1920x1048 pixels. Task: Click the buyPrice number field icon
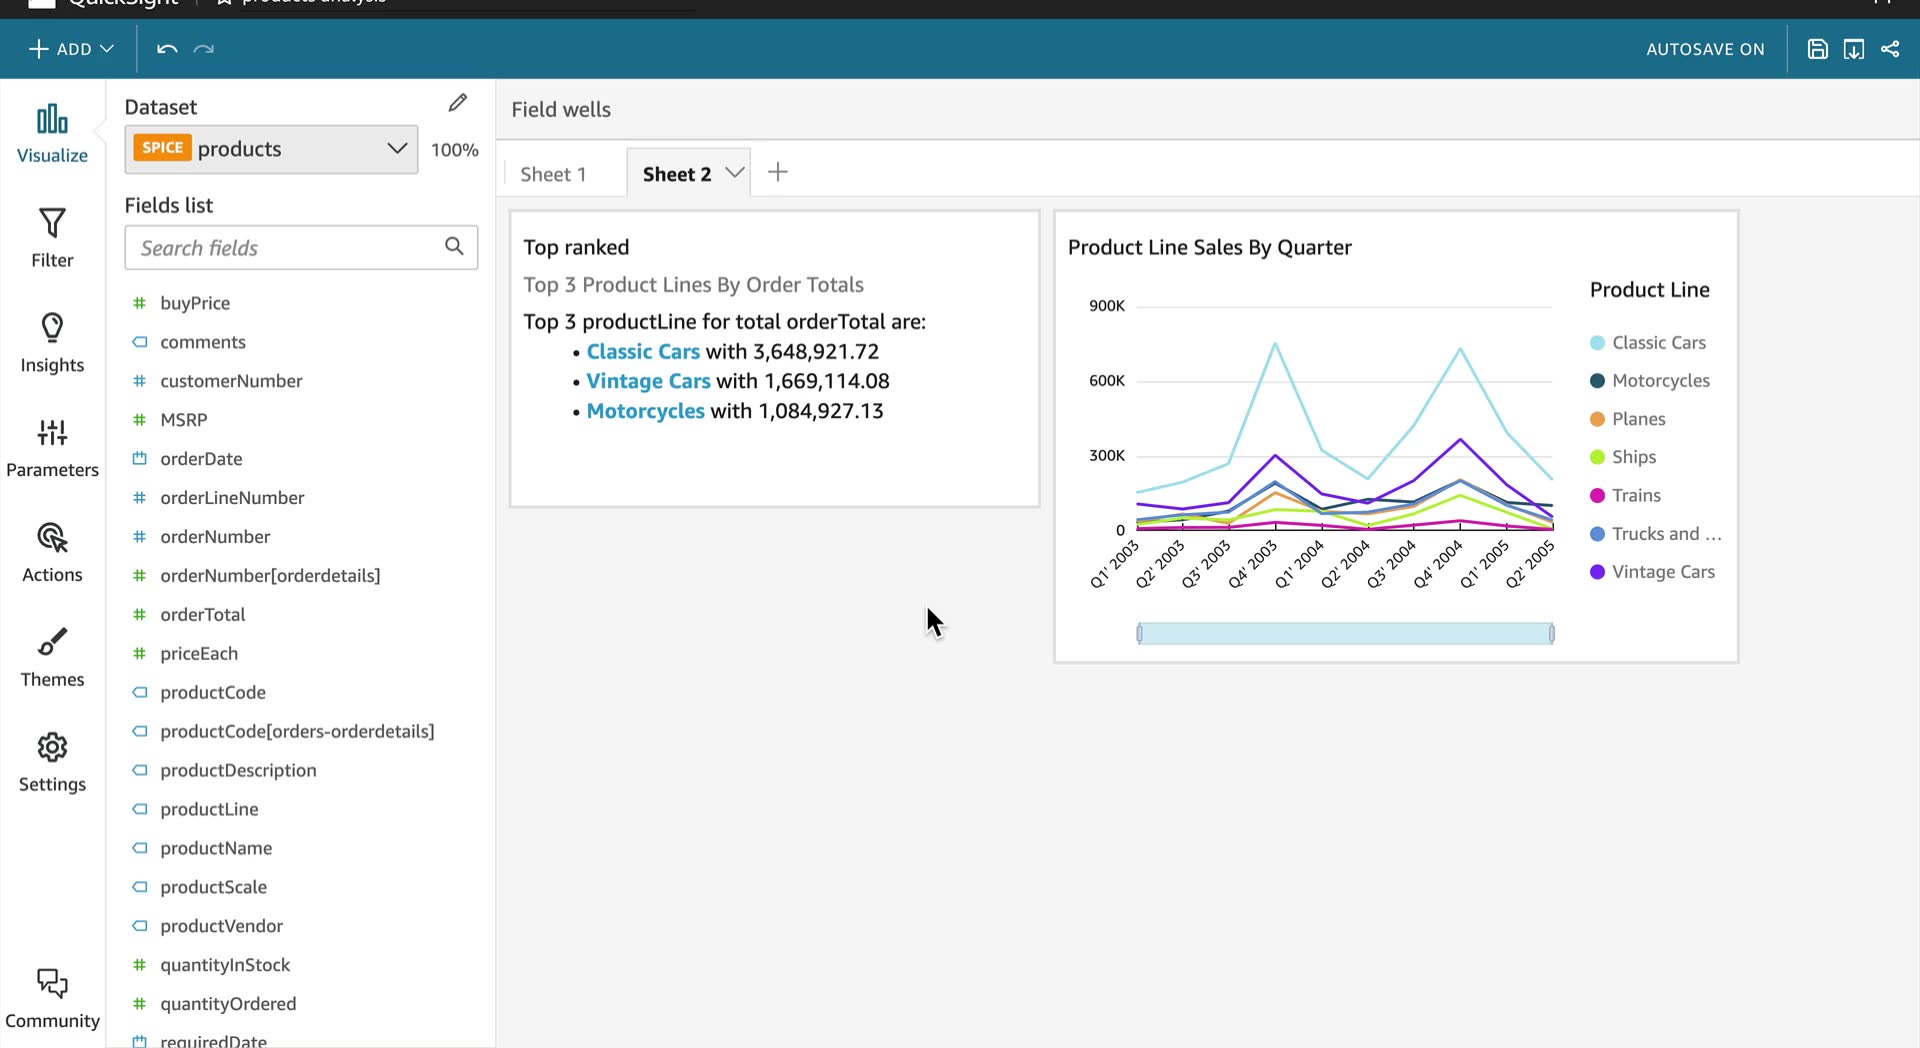(140, 303)
